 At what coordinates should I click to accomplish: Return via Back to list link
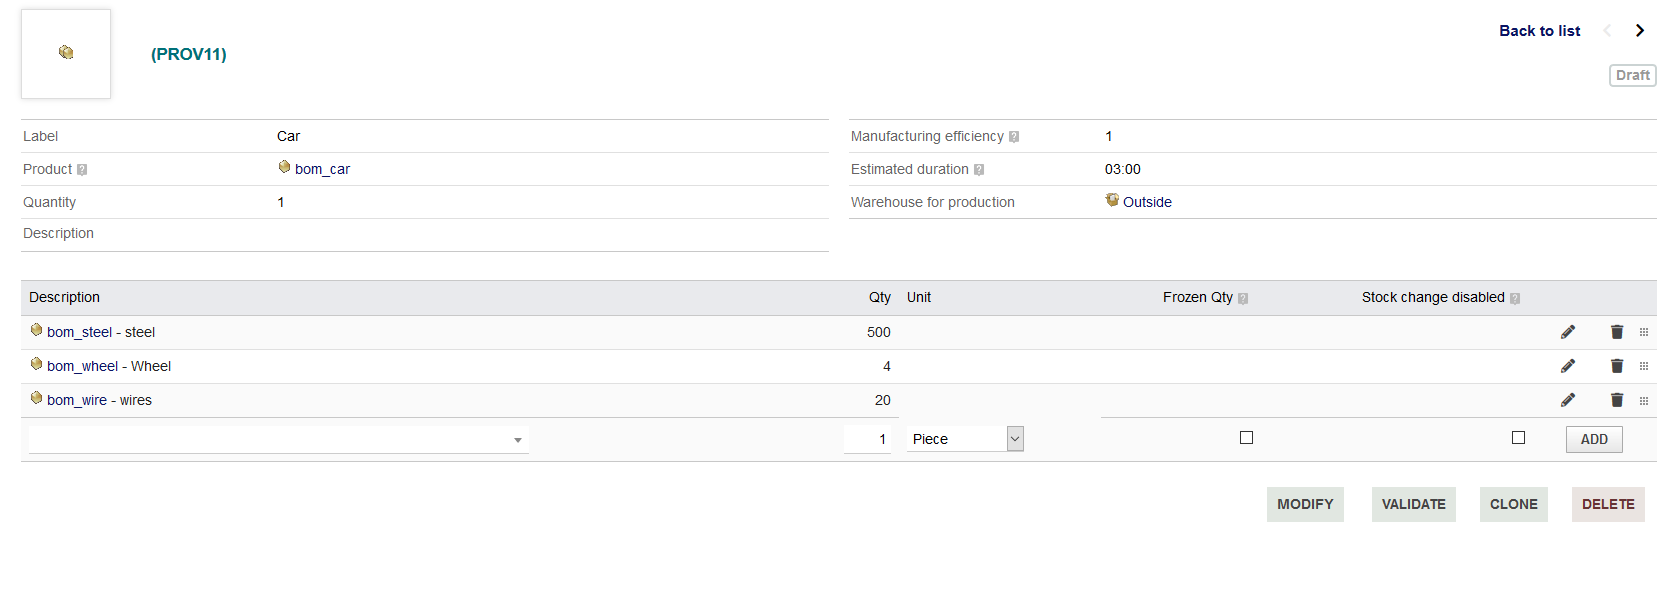pos(1540,31)
